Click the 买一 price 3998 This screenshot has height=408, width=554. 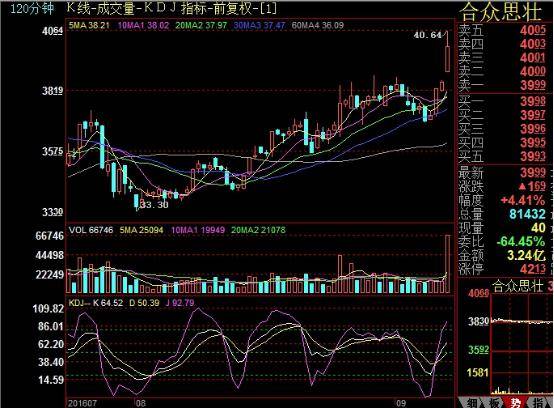click(x=533, y=102)
